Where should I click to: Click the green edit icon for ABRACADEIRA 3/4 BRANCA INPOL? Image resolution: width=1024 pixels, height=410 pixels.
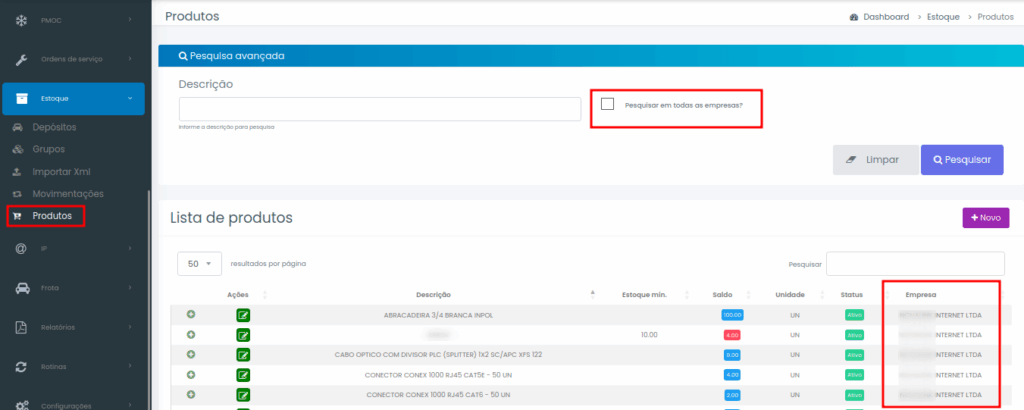(x=243, y=315)
